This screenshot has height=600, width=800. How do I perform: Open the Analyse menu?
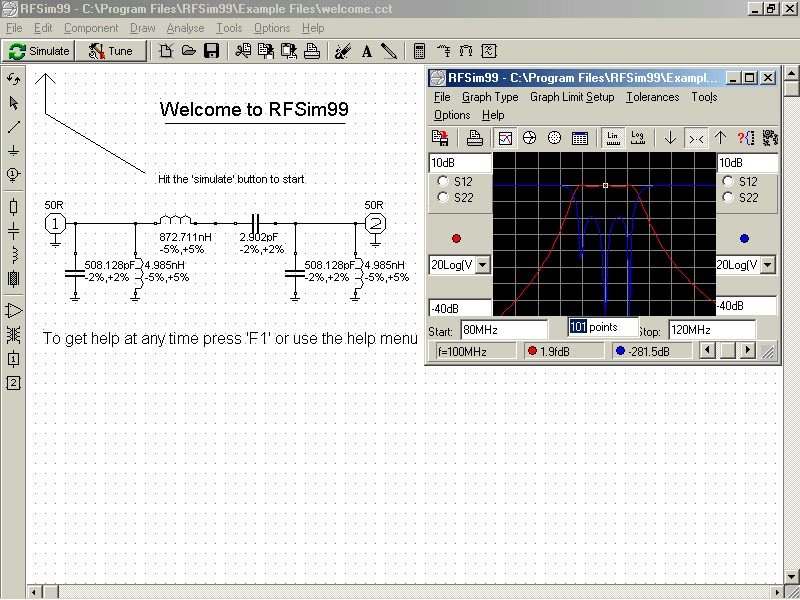(x=185, y=28)
